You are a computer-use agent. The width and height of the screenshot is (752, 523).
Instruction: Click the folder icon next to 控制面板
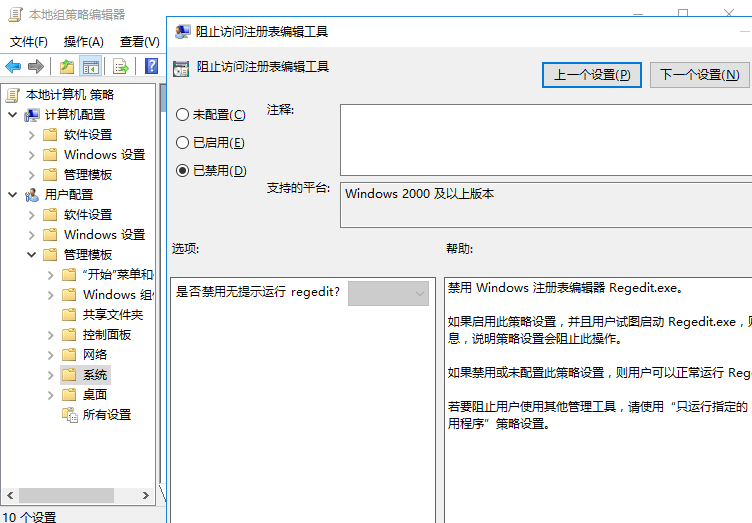(x=69, y=335)
